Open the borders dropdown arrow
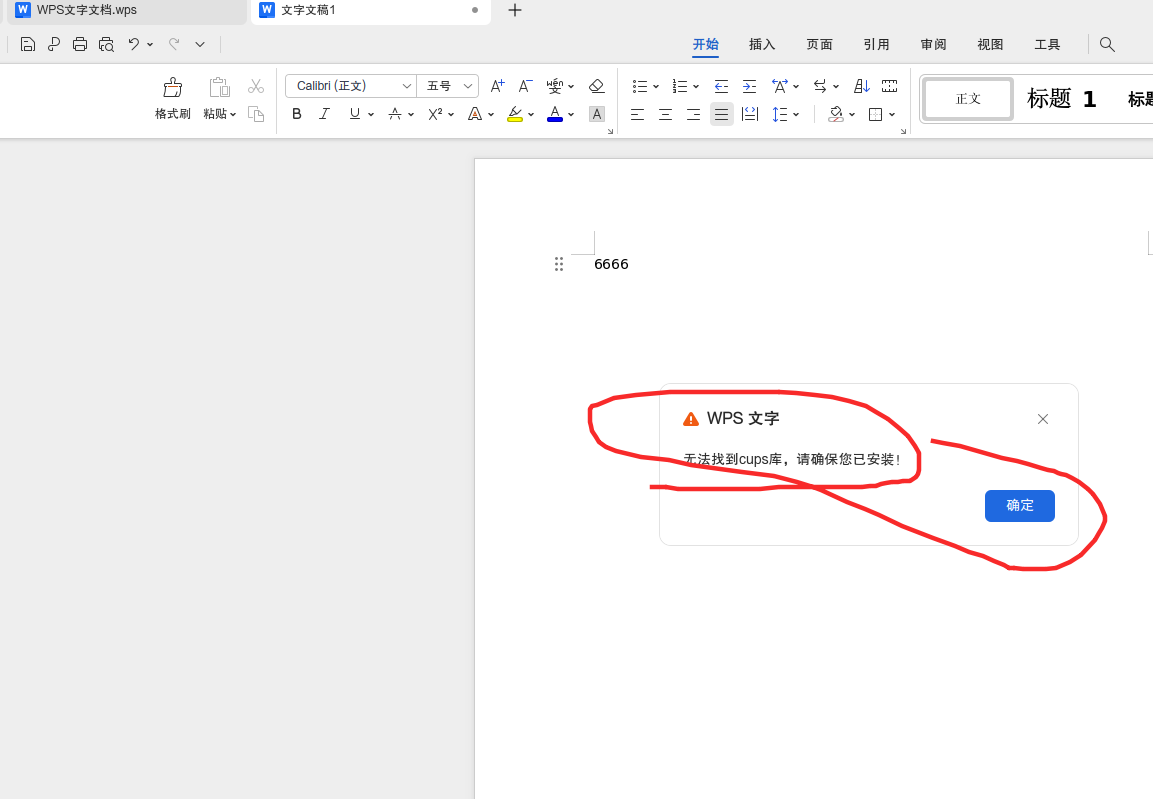The image size is (1153, 799). pos(892,115)
